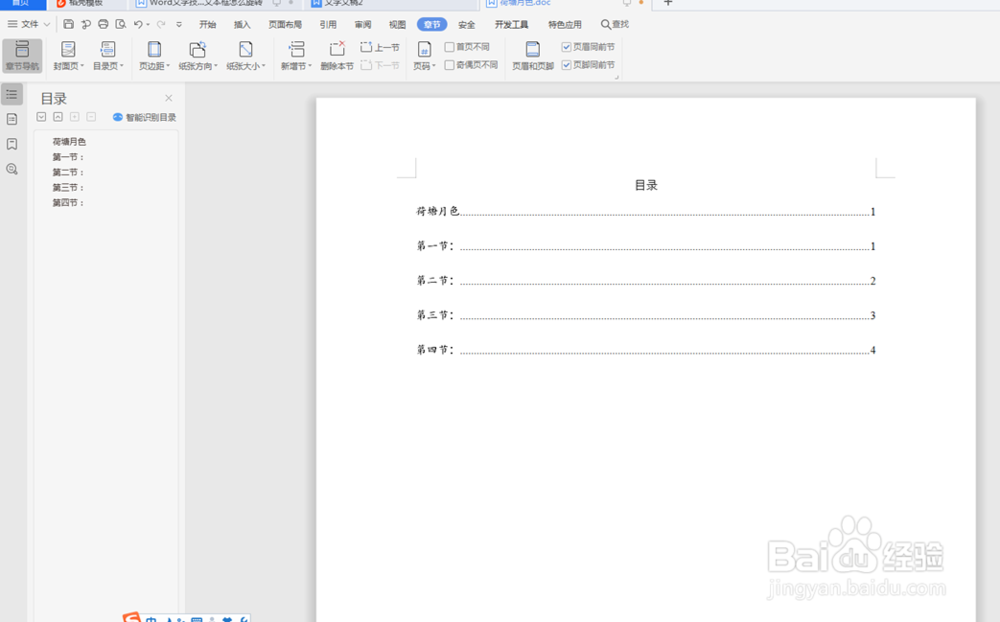Switch to the 稻壳模板 tab

85,3
